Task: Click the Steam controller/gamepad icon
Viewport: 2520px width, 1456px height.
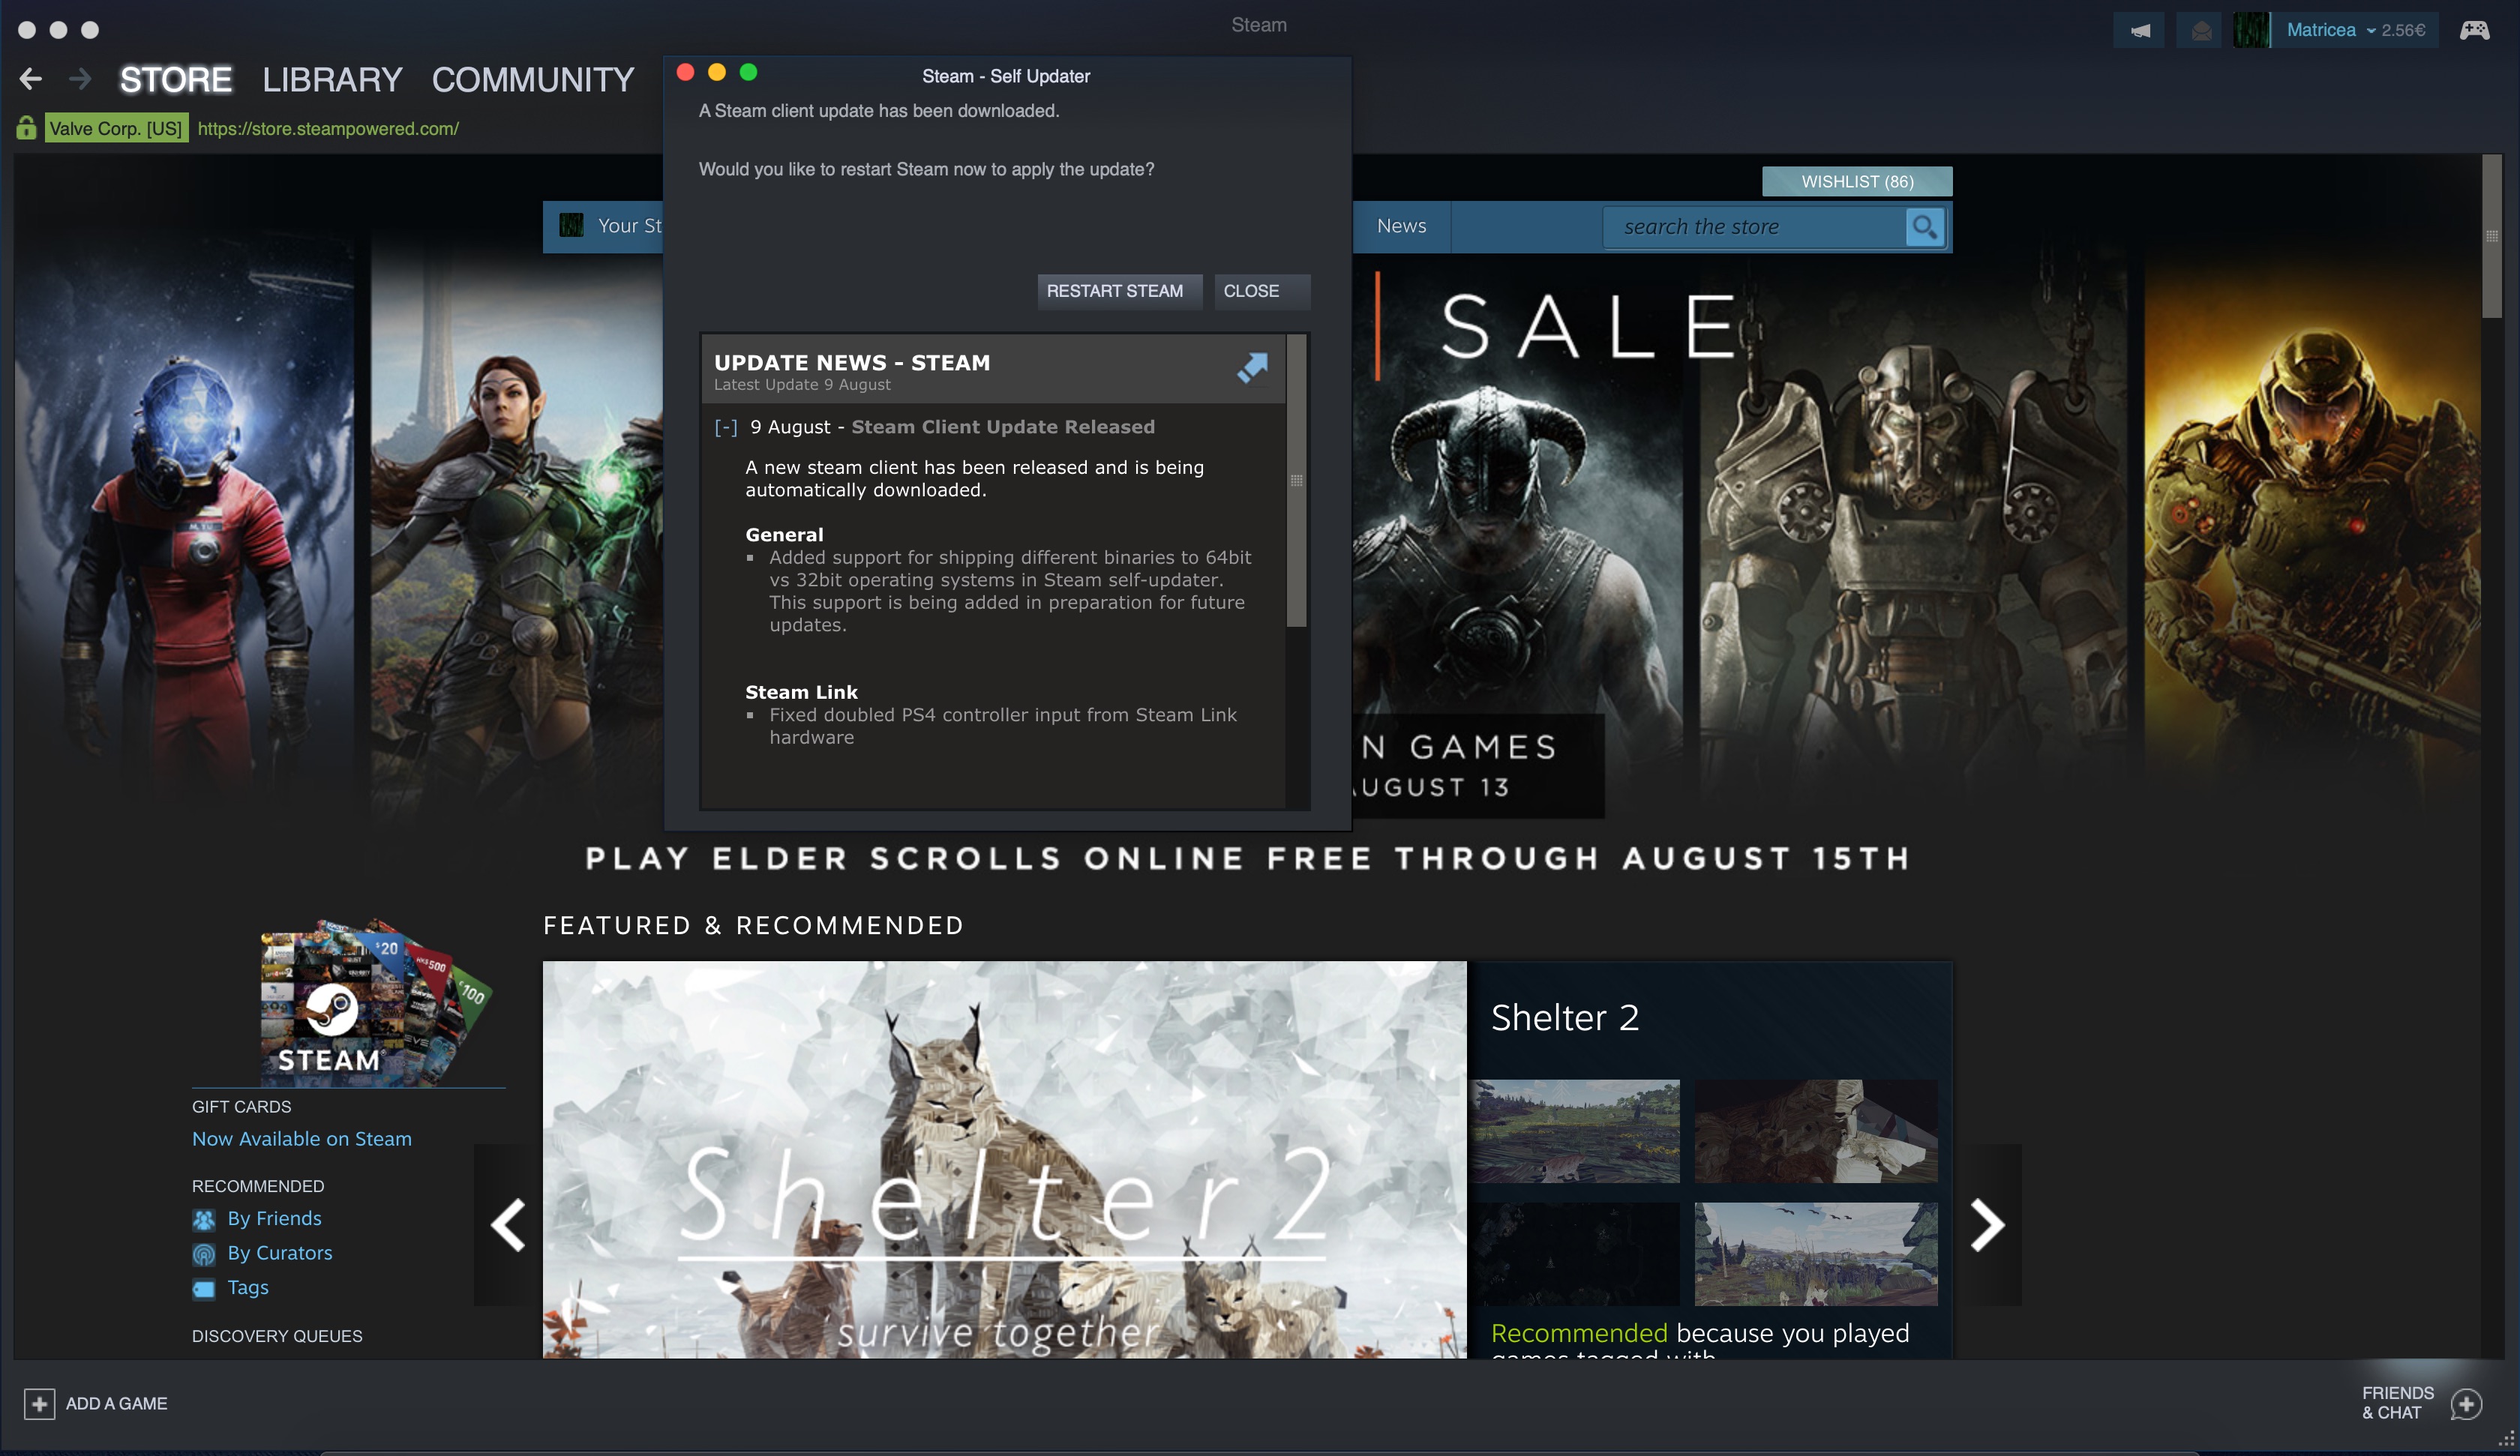Action: [x=2475, y=29]
